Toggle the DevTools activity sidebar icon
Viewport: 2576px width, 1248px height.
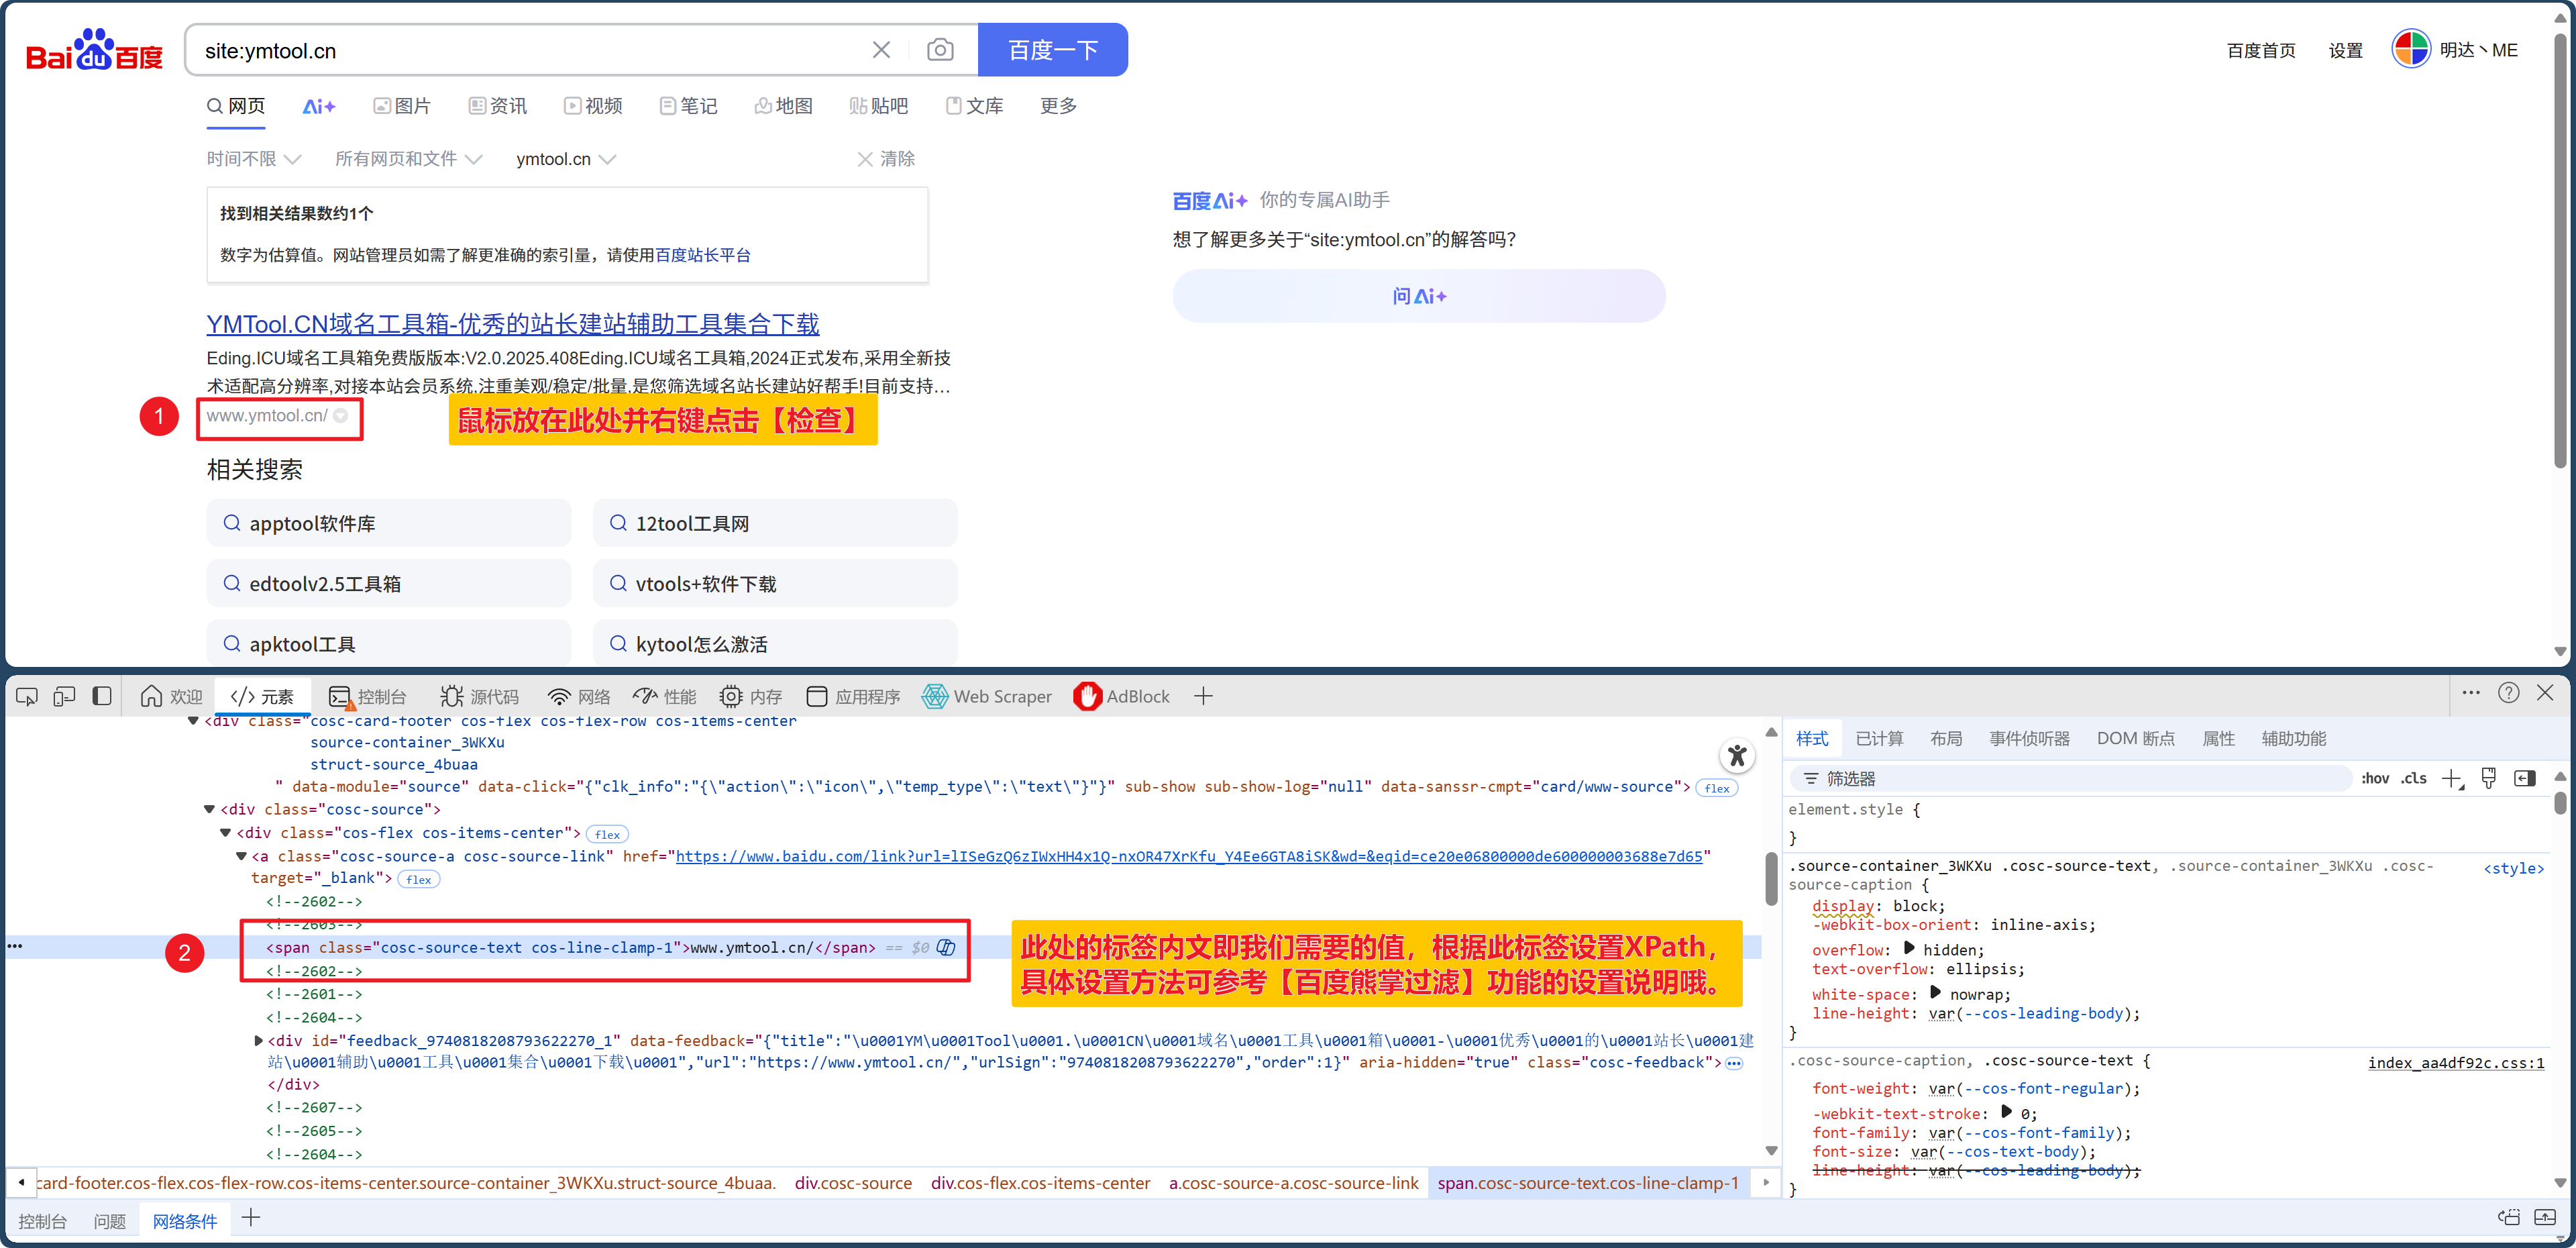tap(102, 696)
